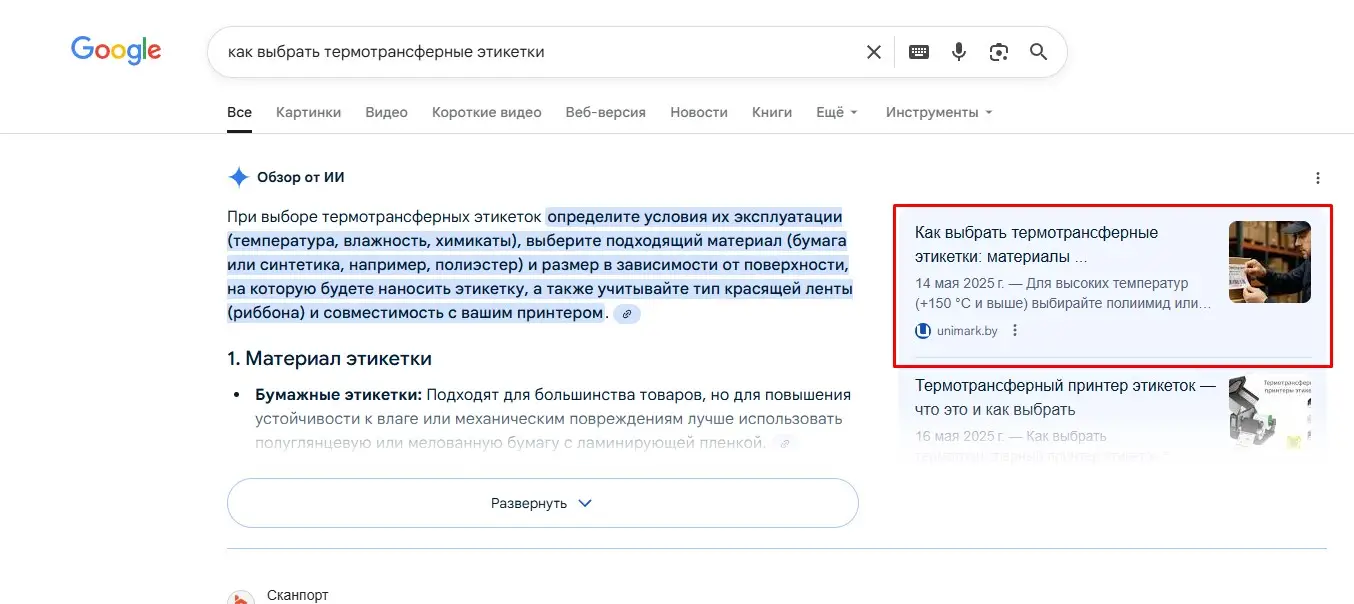Click inside the search query text field
The width and height of the screenshot is (1354, 604).
click(530, 52)
